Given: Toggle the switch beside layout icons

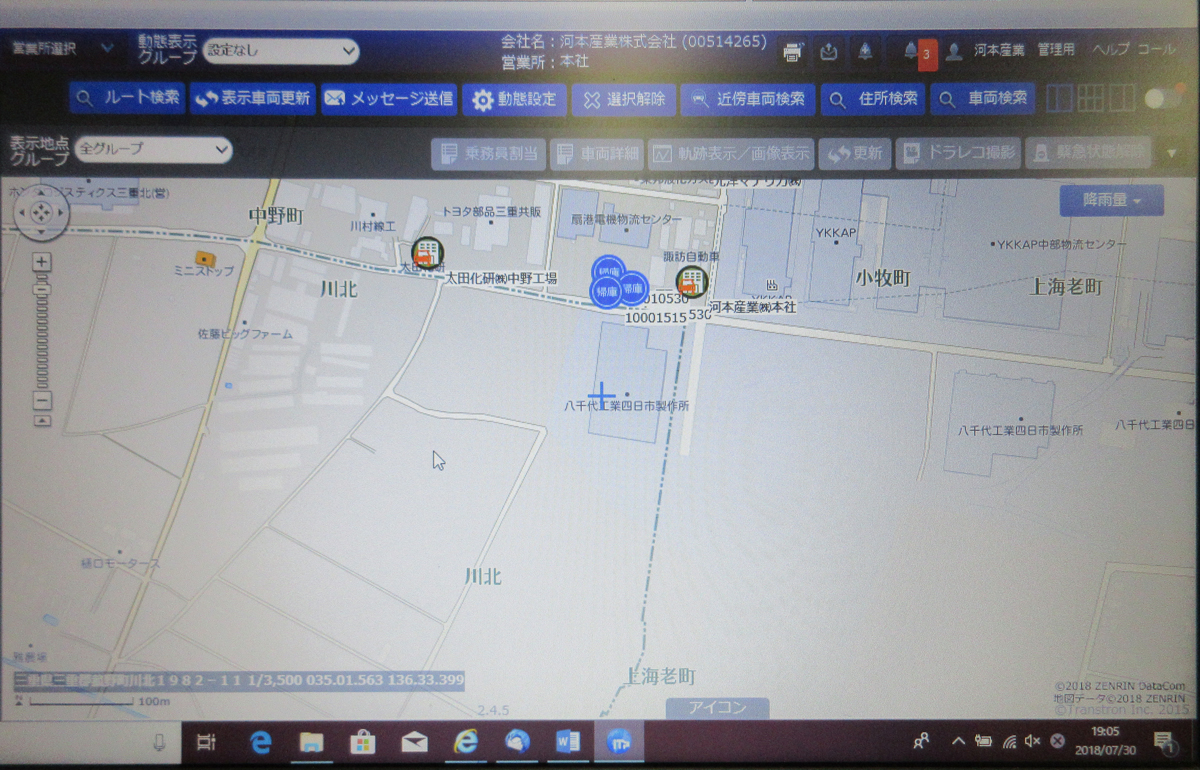Looking at the screenshot, I should pyautogui.click(x=1164, y=97).
